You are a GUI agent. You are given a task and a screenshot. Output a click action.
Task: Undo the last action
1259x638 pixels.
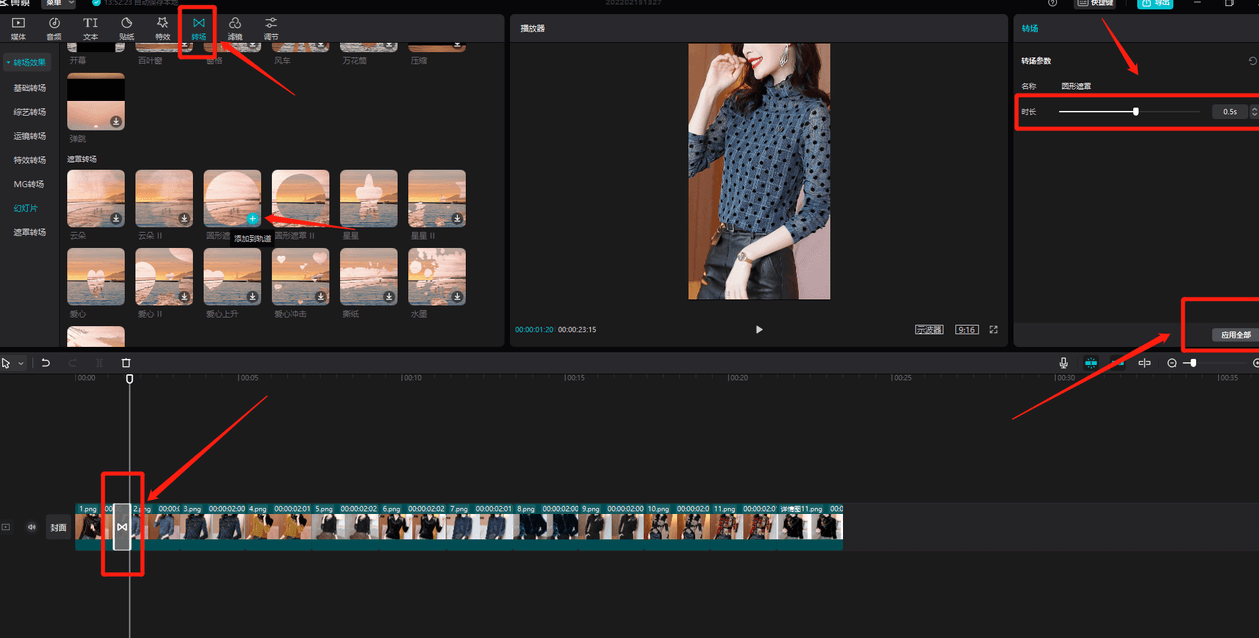[46, 363]
